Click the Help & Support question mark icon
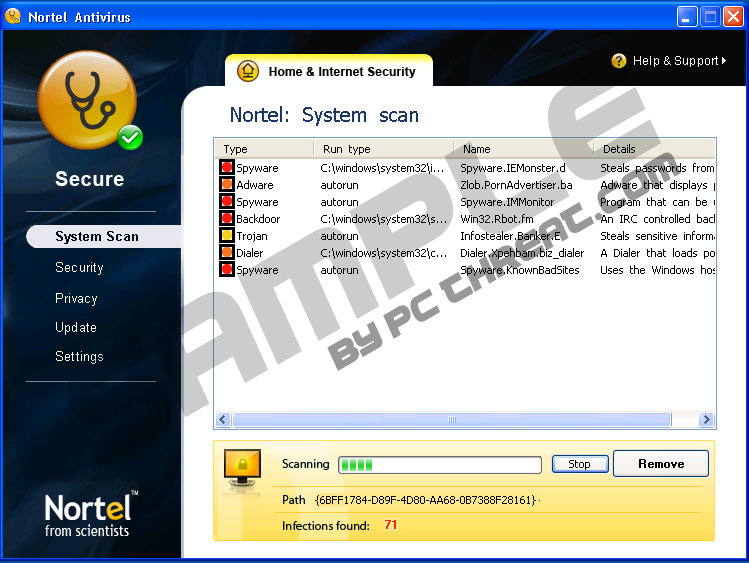Screen dimensions: 749x563 click(619, 61)
